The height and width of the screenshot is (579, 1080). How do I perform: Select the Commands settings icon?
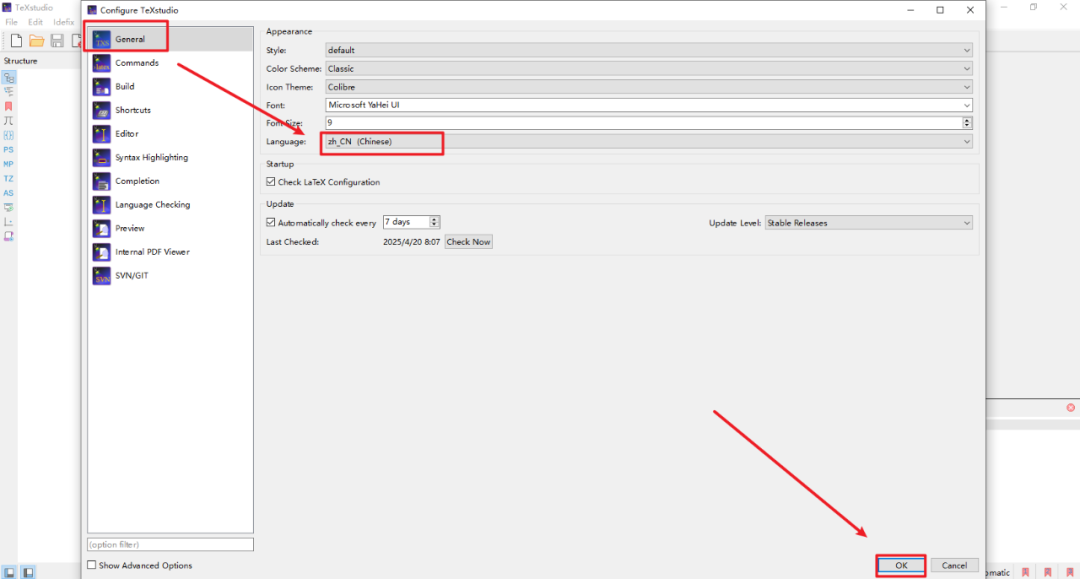click(102, 63)
